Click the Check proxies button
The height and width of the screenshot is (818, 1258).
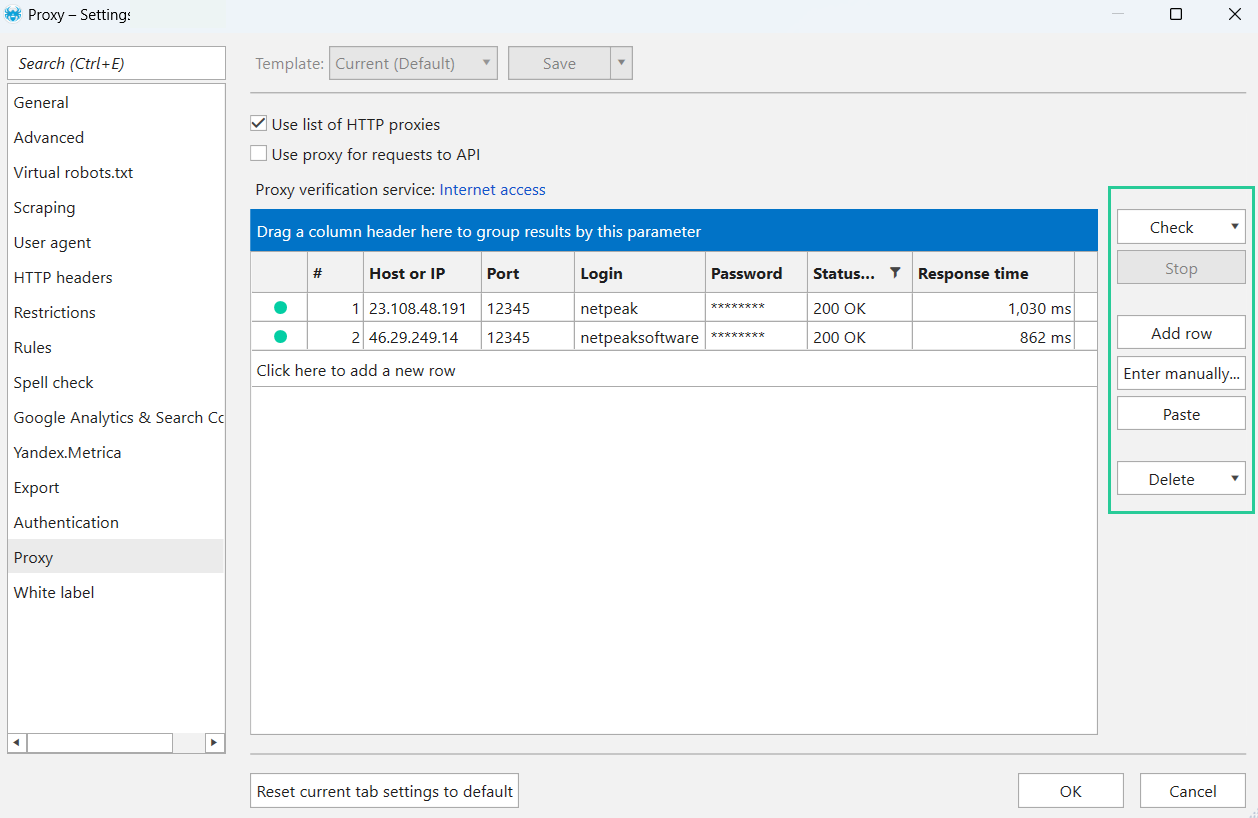tap(1171, 227)
